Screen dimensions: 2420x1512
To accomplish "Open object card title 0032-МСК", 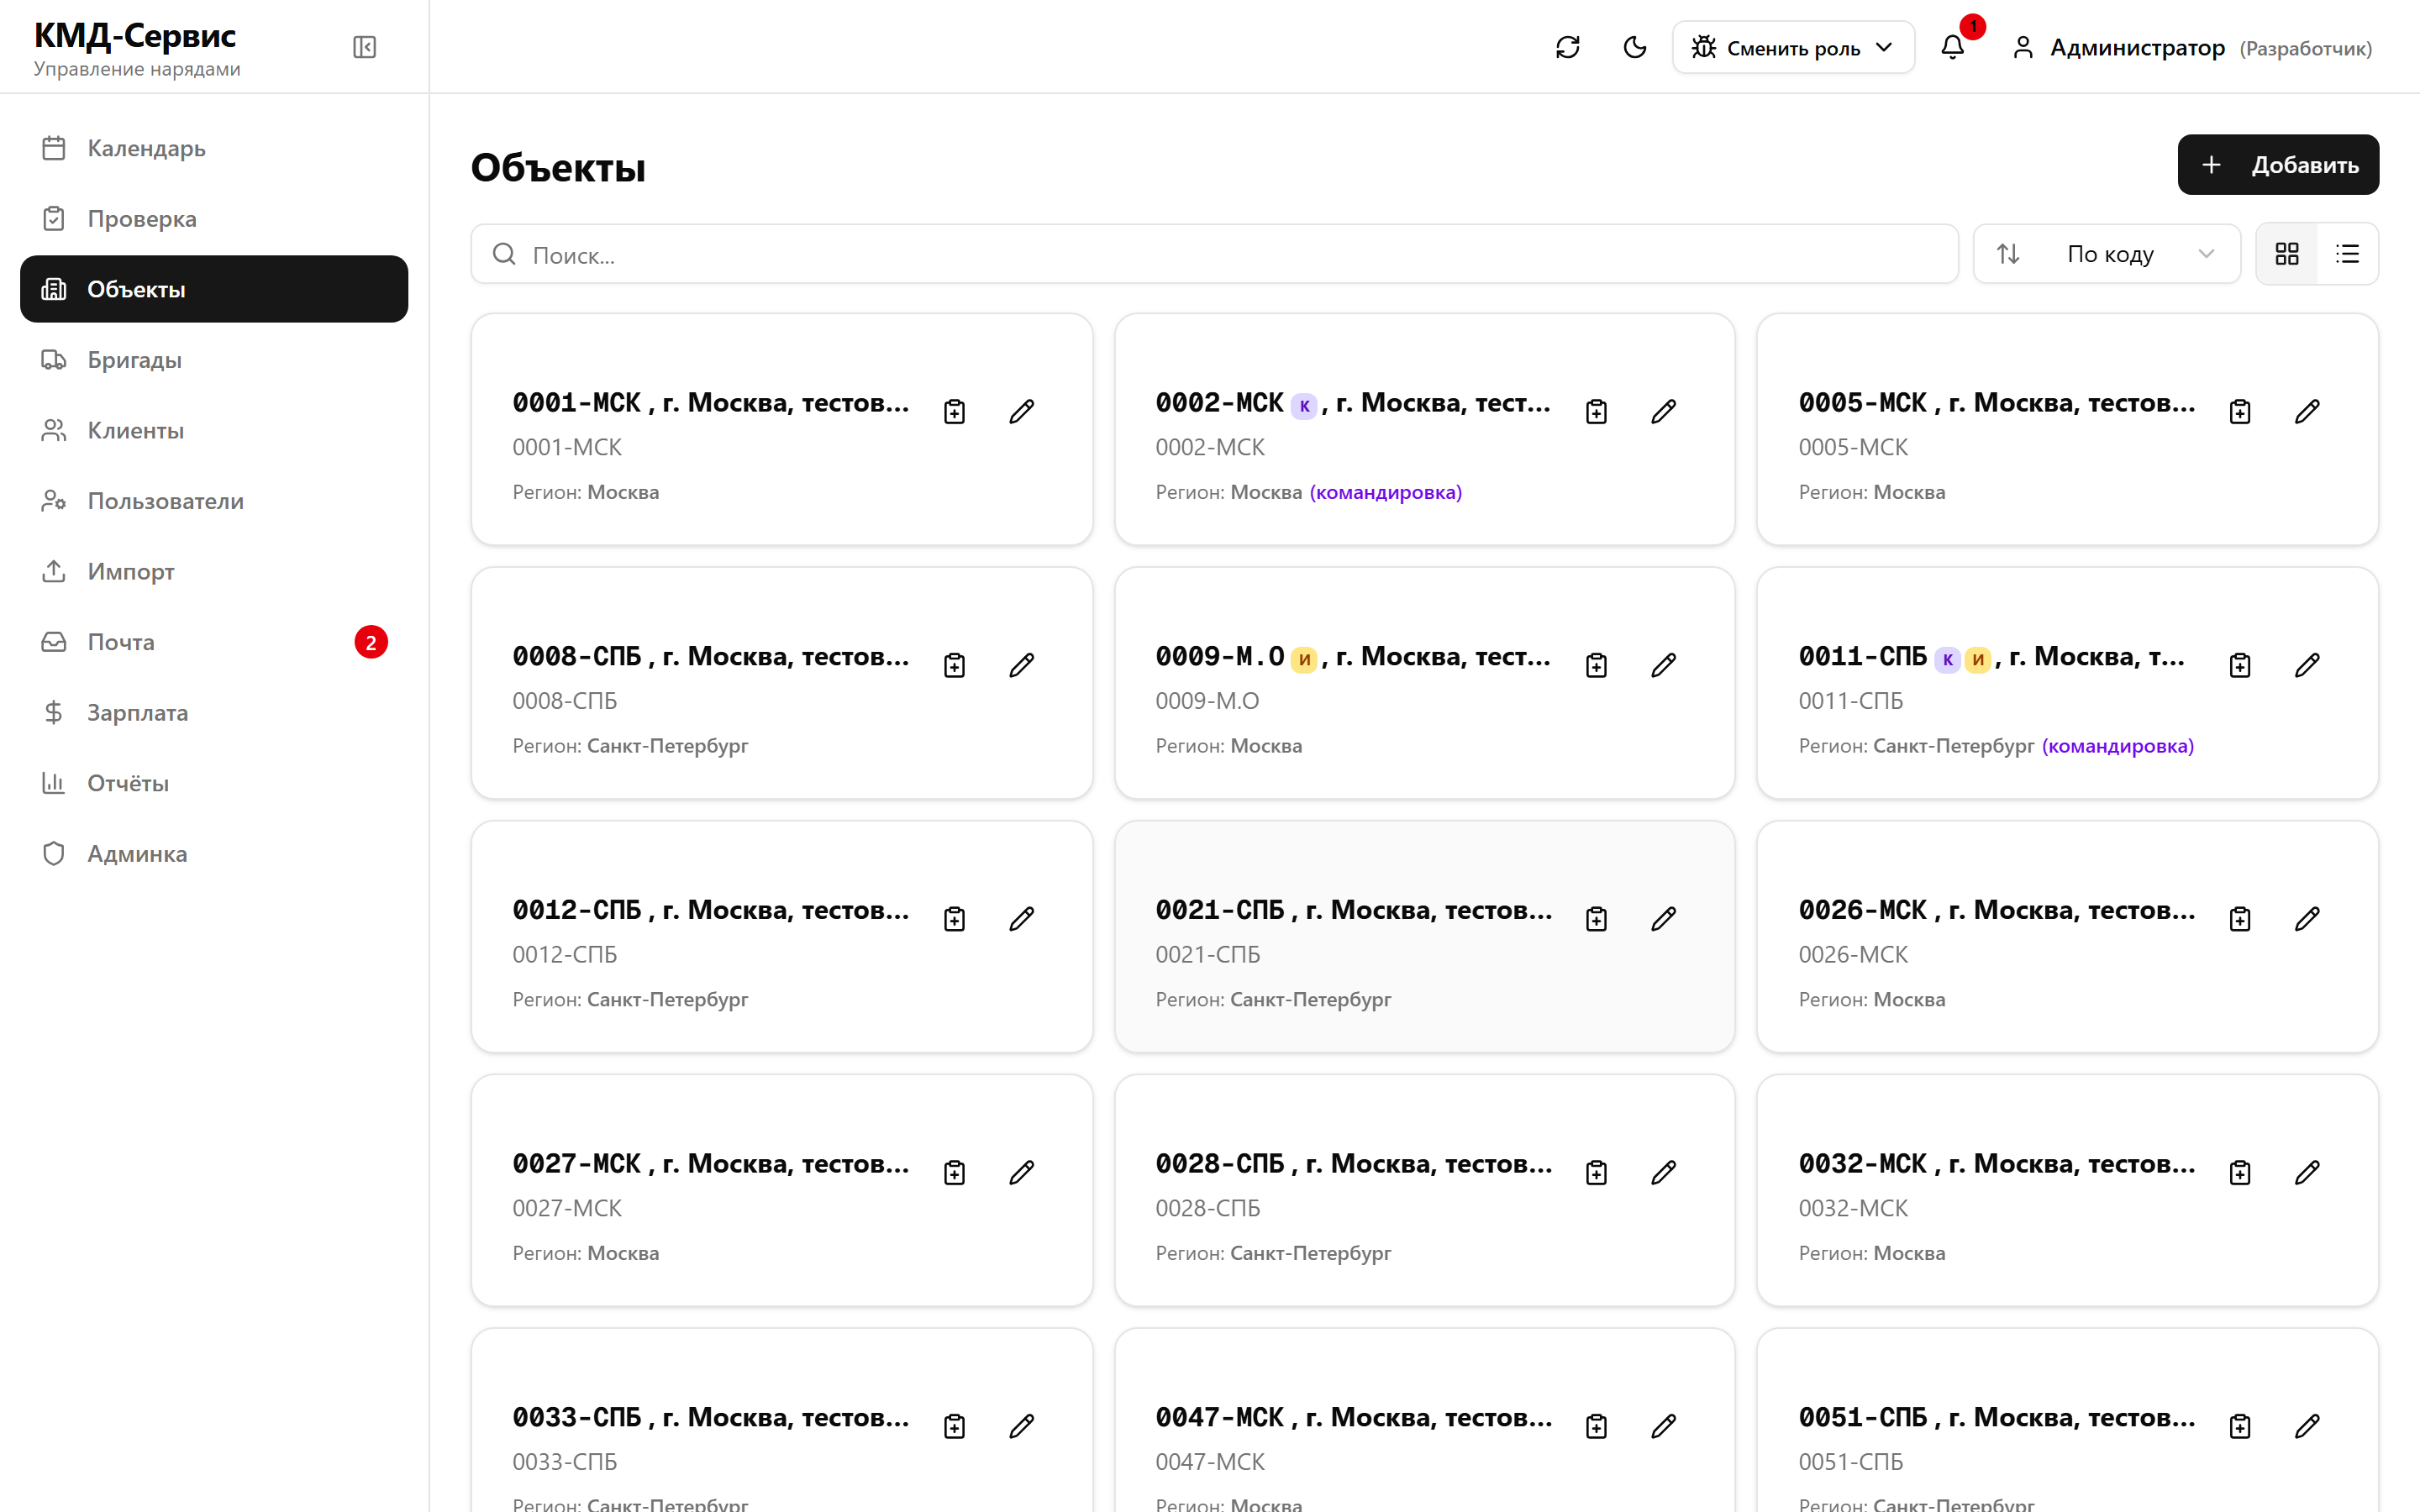I will point(1997,1164).
